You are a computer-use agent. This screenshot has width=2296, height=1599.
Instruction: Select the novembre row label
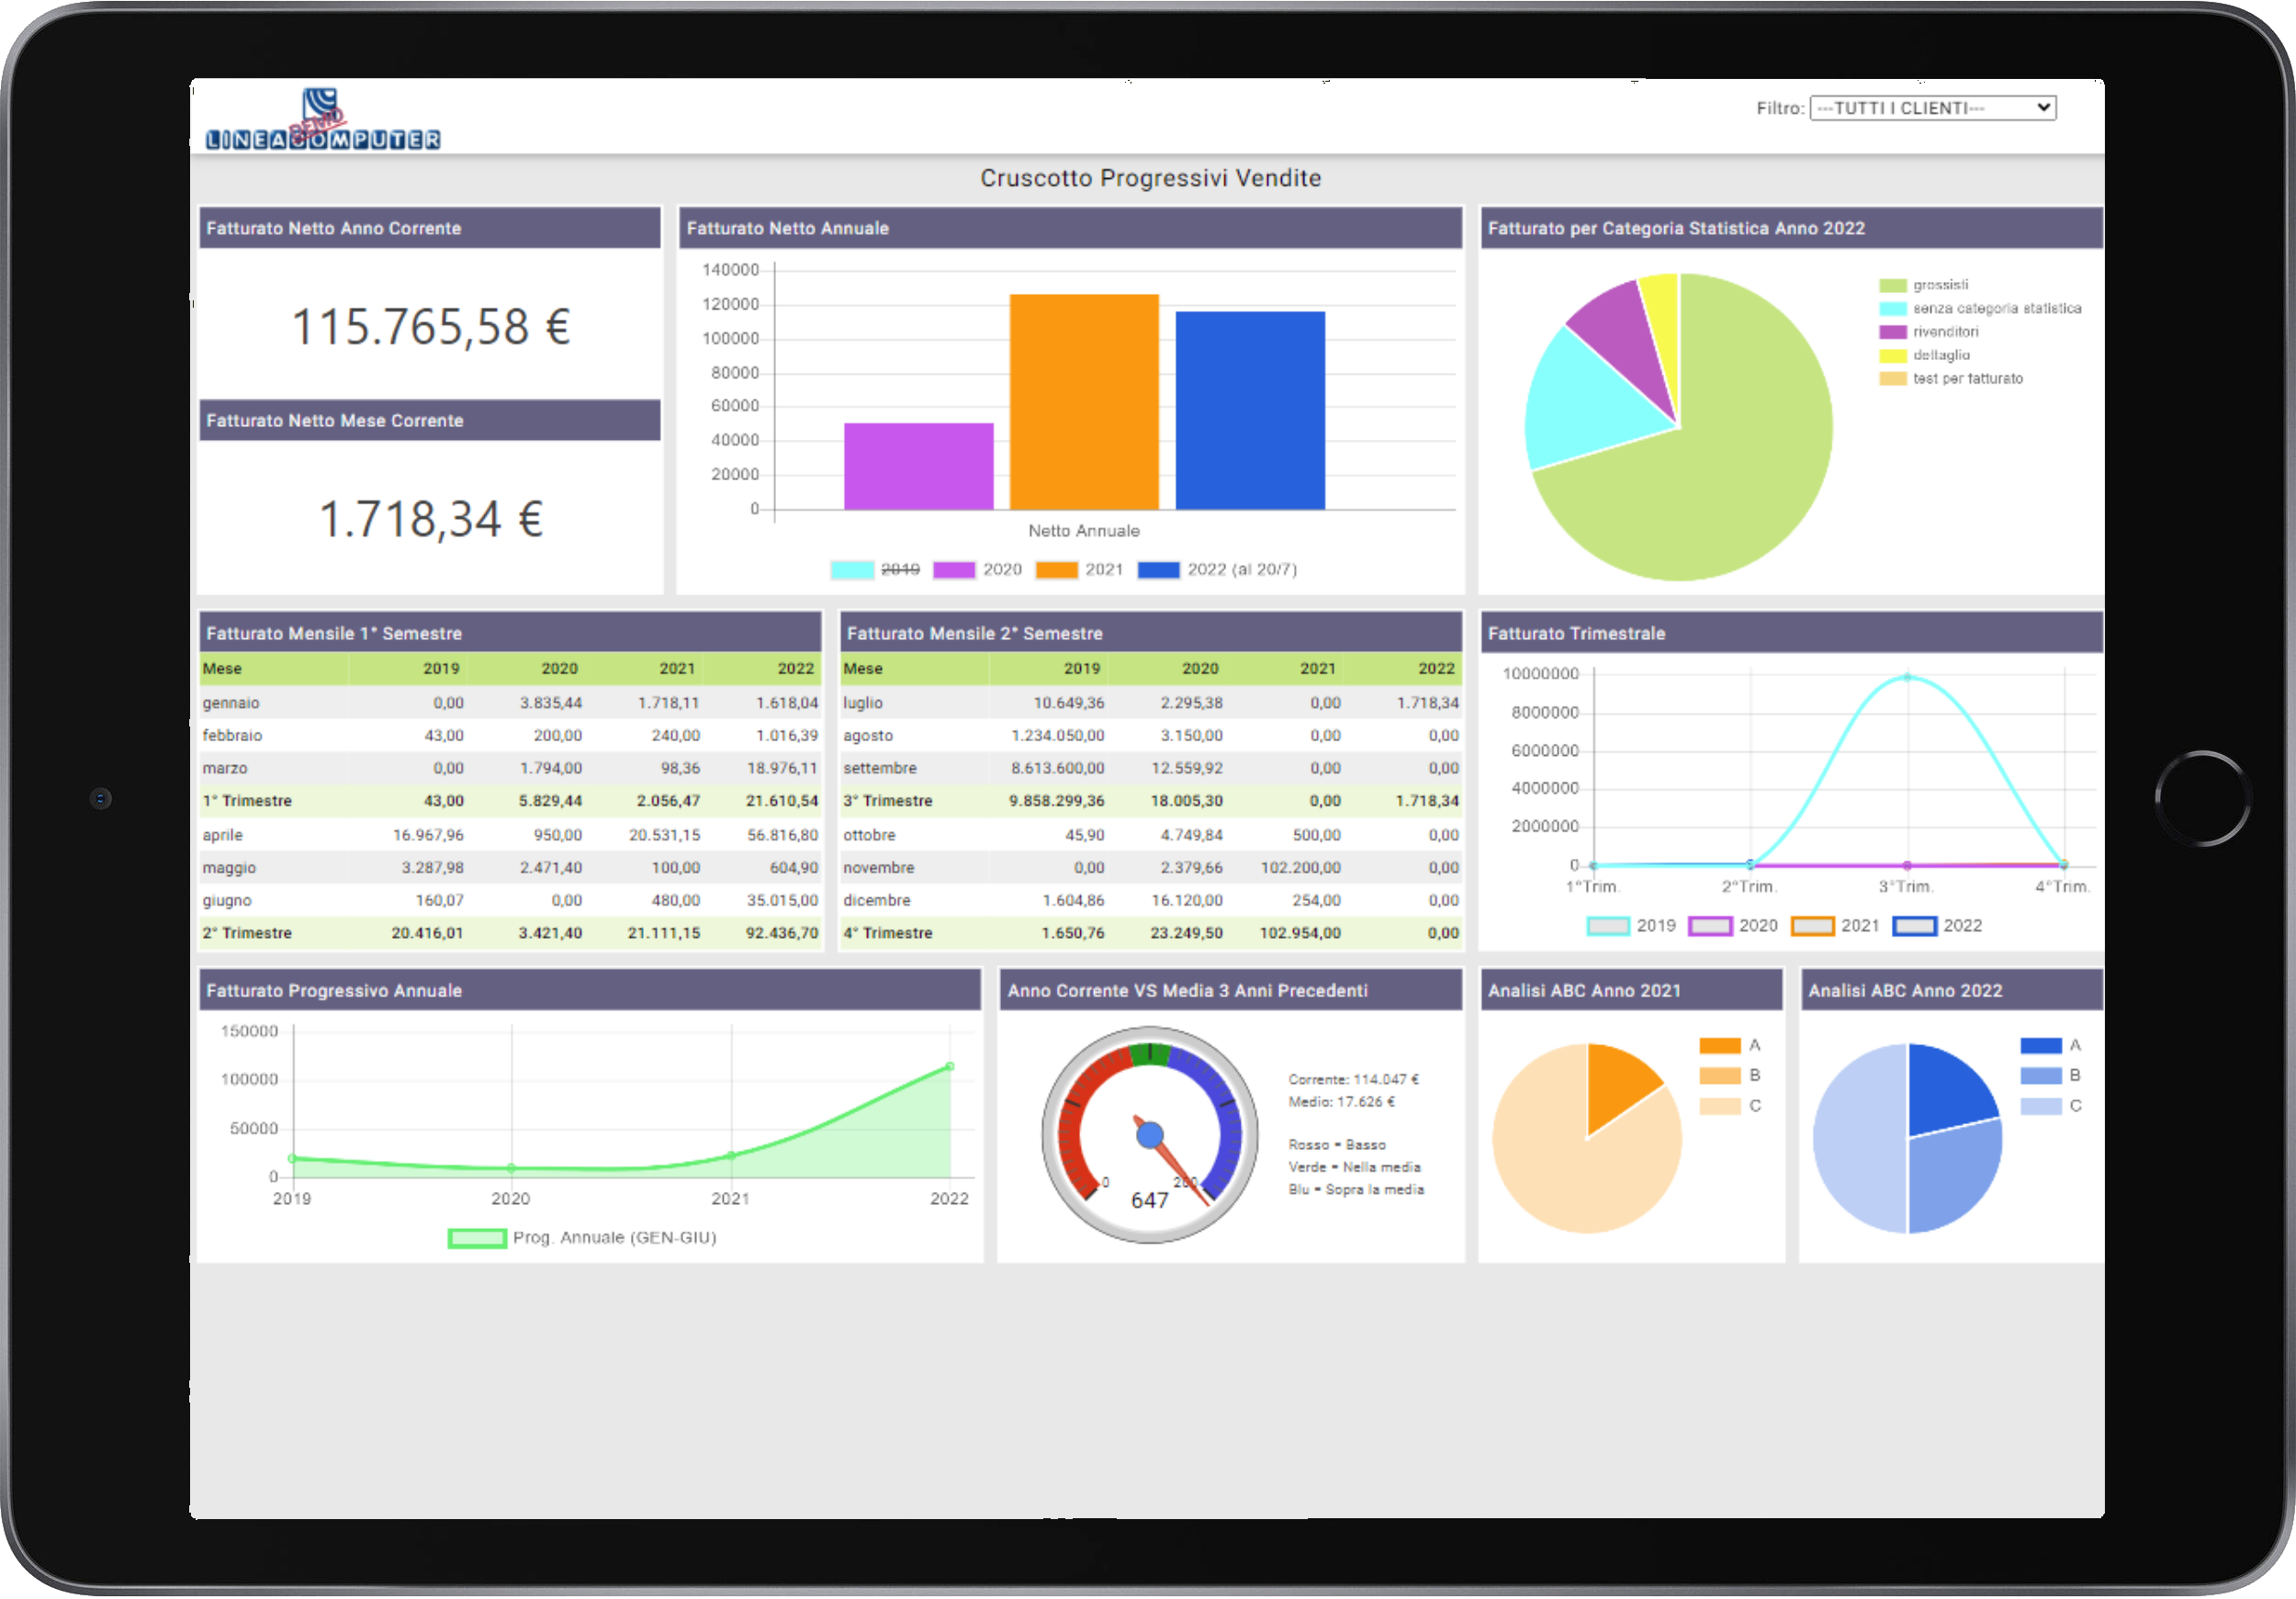pyautogui.click(x=879, y=868)
